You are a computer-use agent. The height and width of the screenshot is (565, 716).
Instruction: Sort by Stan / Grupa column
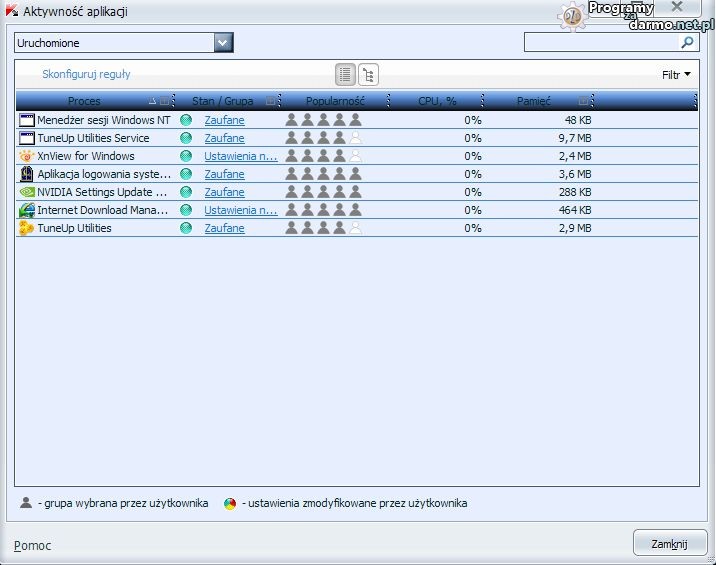tap(222, 101)
